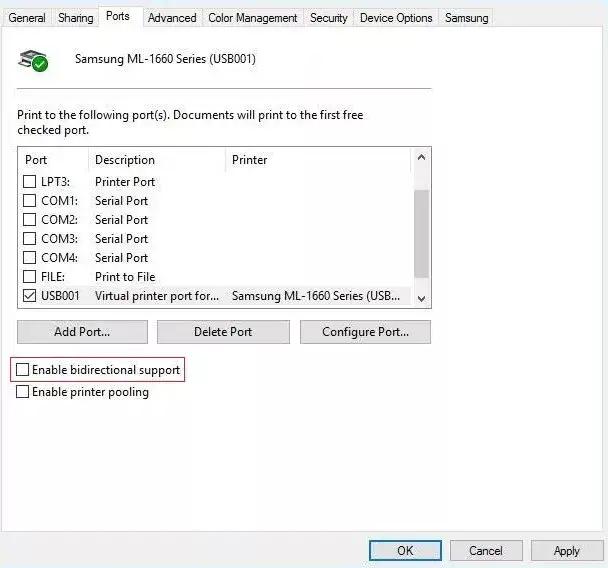Go to the Security tab

[329, 18]
